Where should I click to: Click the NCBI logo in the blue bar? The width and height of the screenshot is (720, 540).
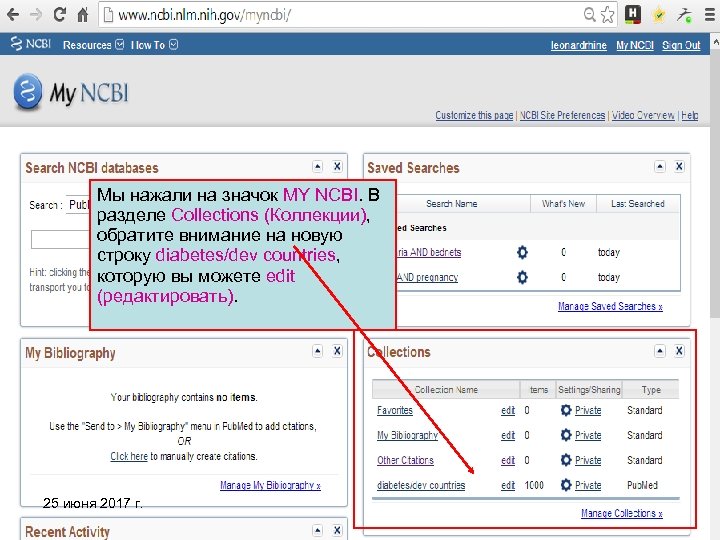point(30,44)
